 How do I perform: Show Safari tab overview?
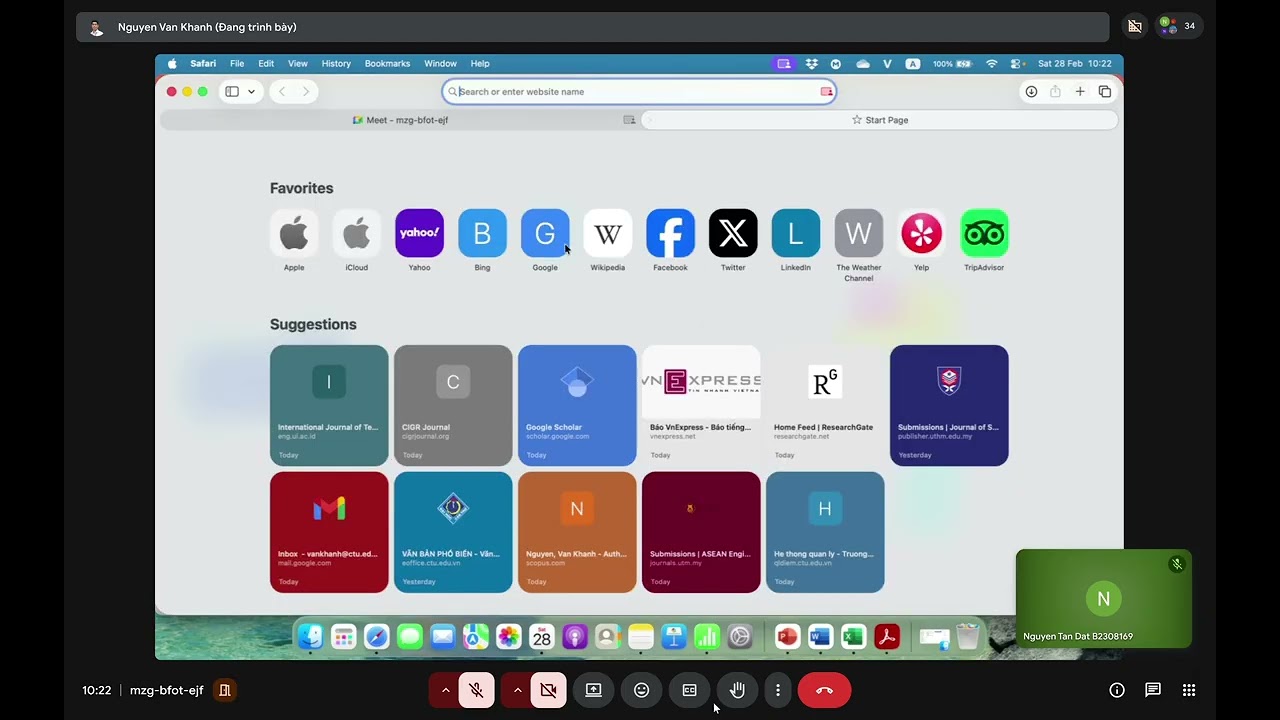[1105, 91]
